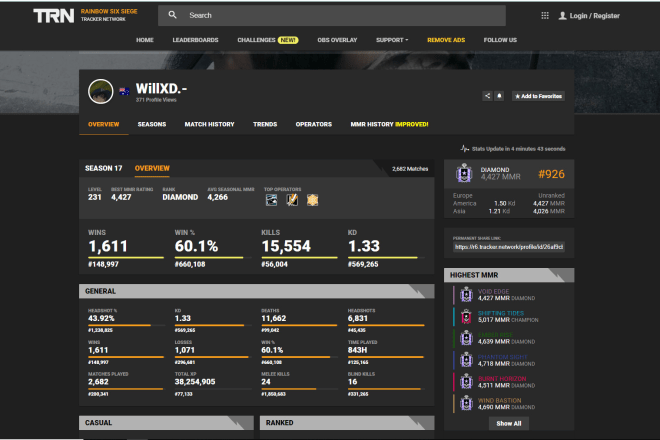
Task: Click Wind Bastion season name
Action: [x=499, y=400]
